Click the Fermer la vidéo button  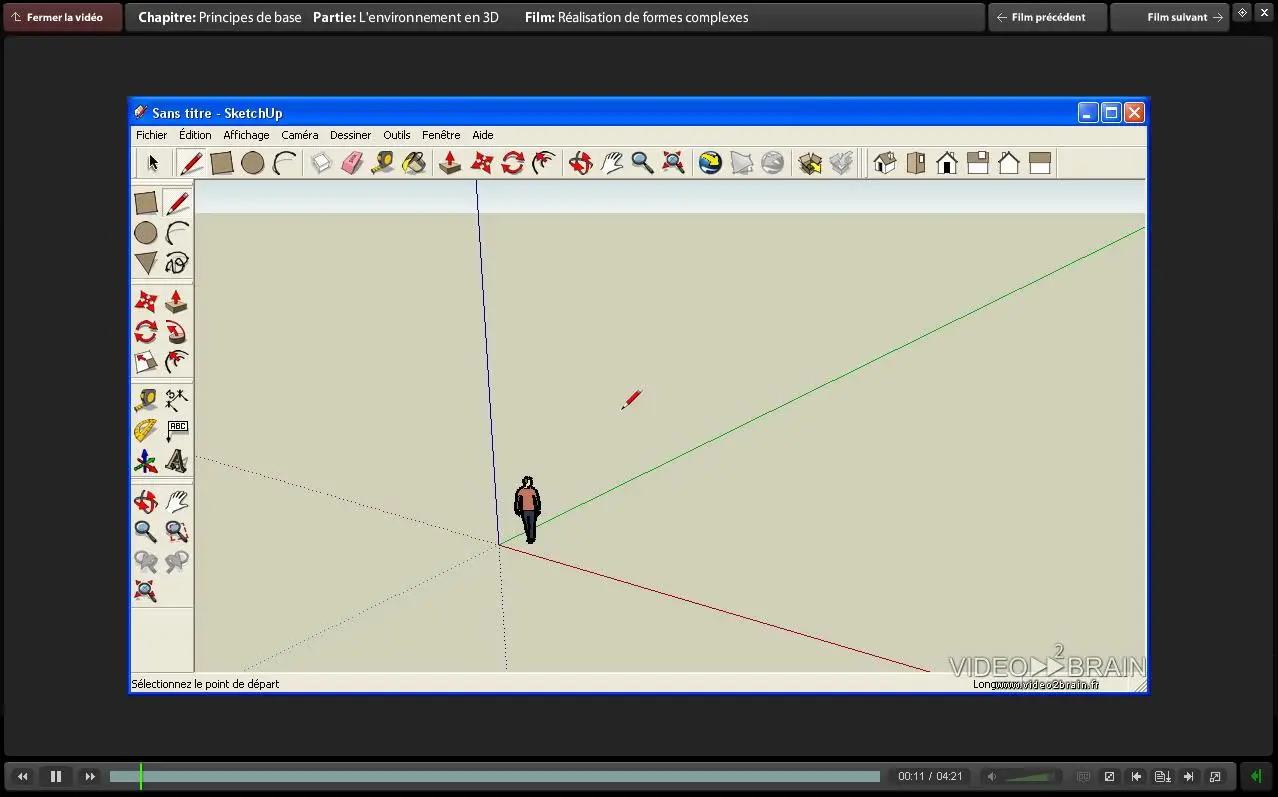tap(63, 17)
